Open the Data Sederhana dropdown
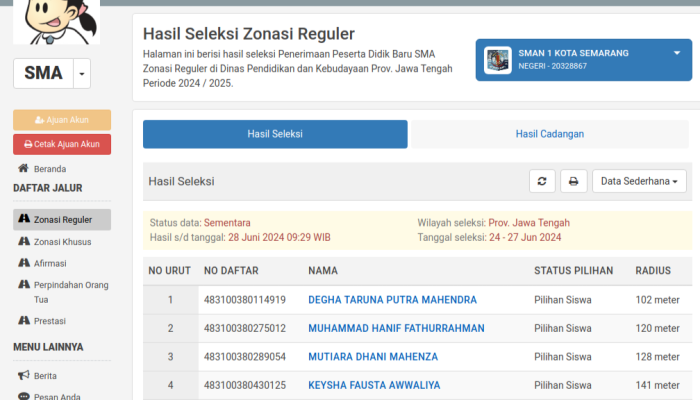 [639, 181]
